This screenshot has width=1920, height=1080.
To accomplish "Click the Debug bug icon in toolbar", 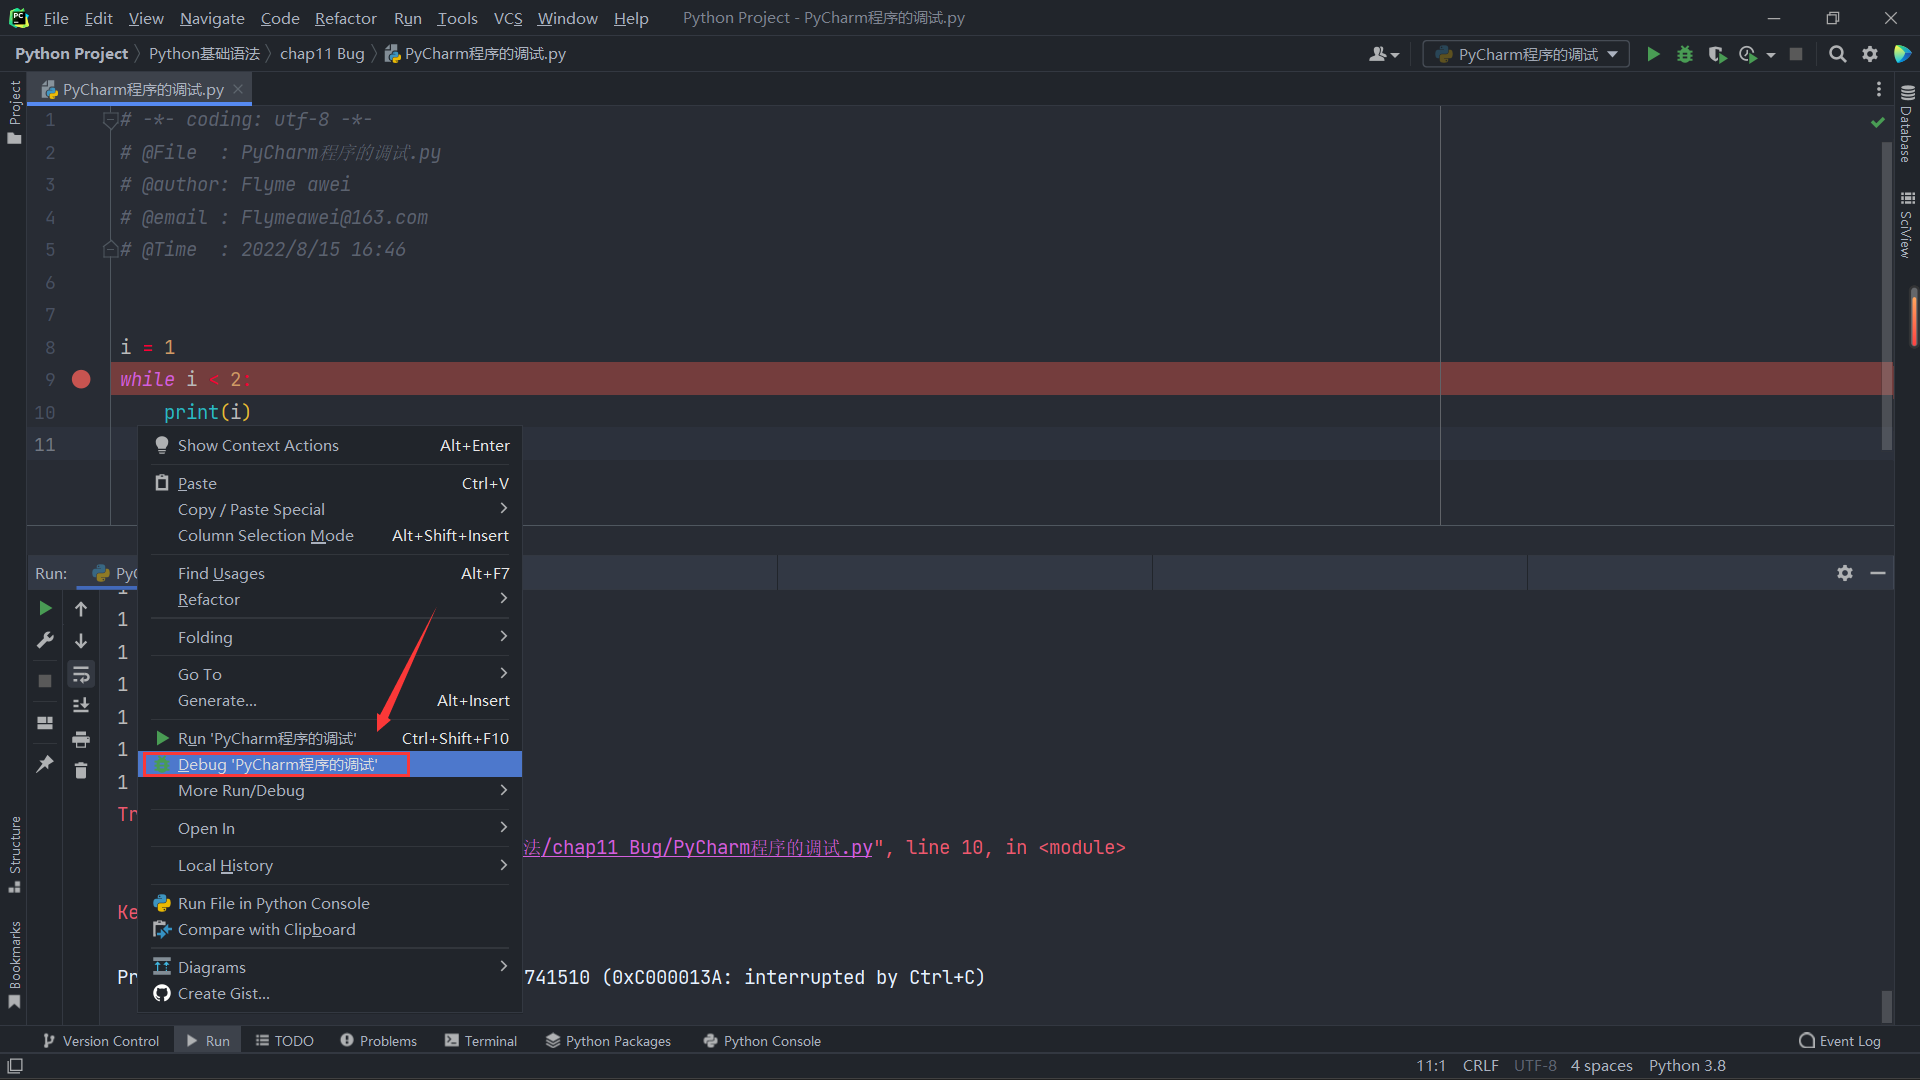I will [1685, 54].
